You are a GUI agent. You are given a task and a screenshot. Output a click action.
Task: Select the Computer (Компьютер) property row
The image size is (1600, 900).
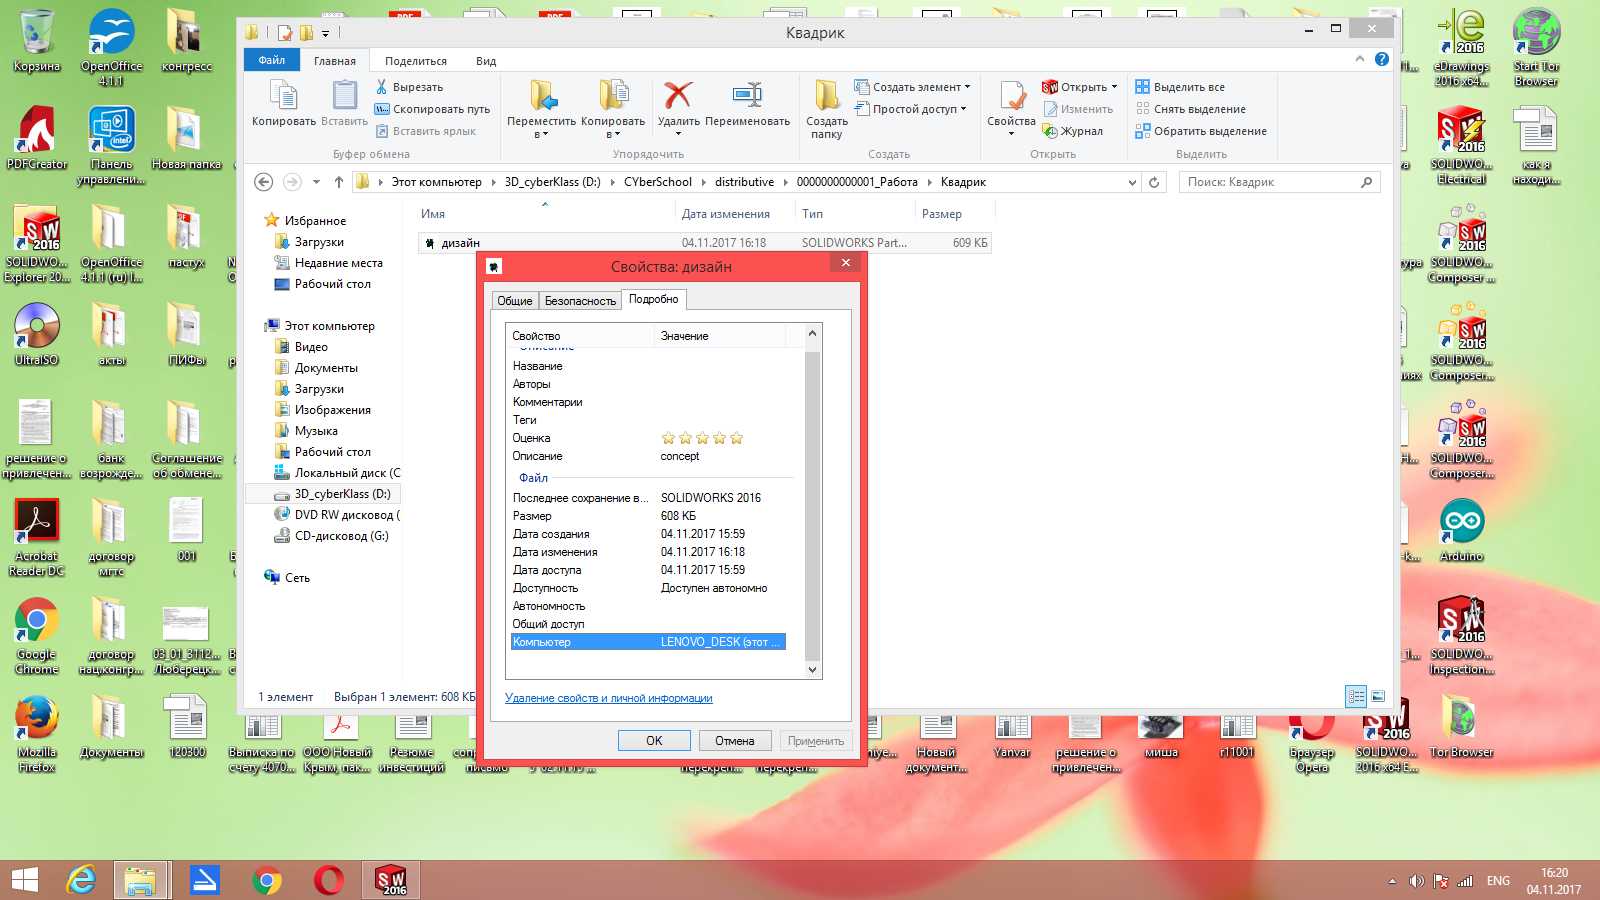(648, 642)
